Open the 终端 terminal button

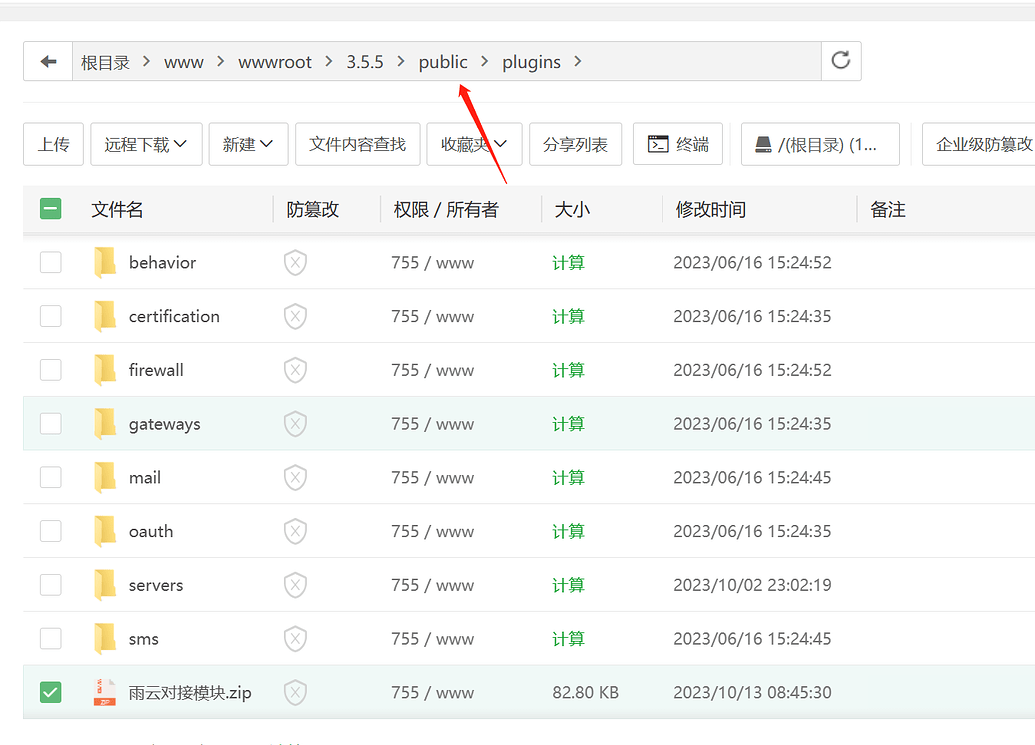pos(678,144)
